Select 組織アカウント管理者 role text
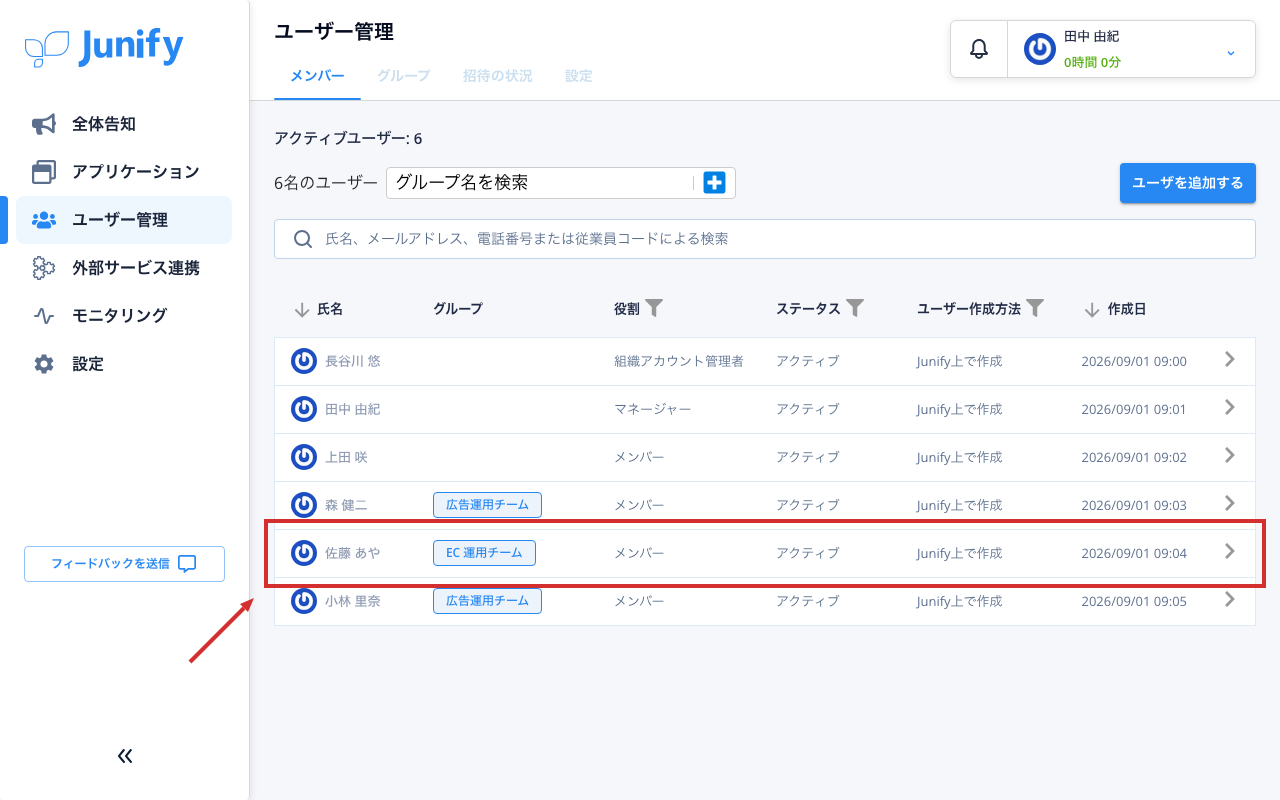This screenshot has height=800, width=1280. pyautogui.click(x=679, y=361)
